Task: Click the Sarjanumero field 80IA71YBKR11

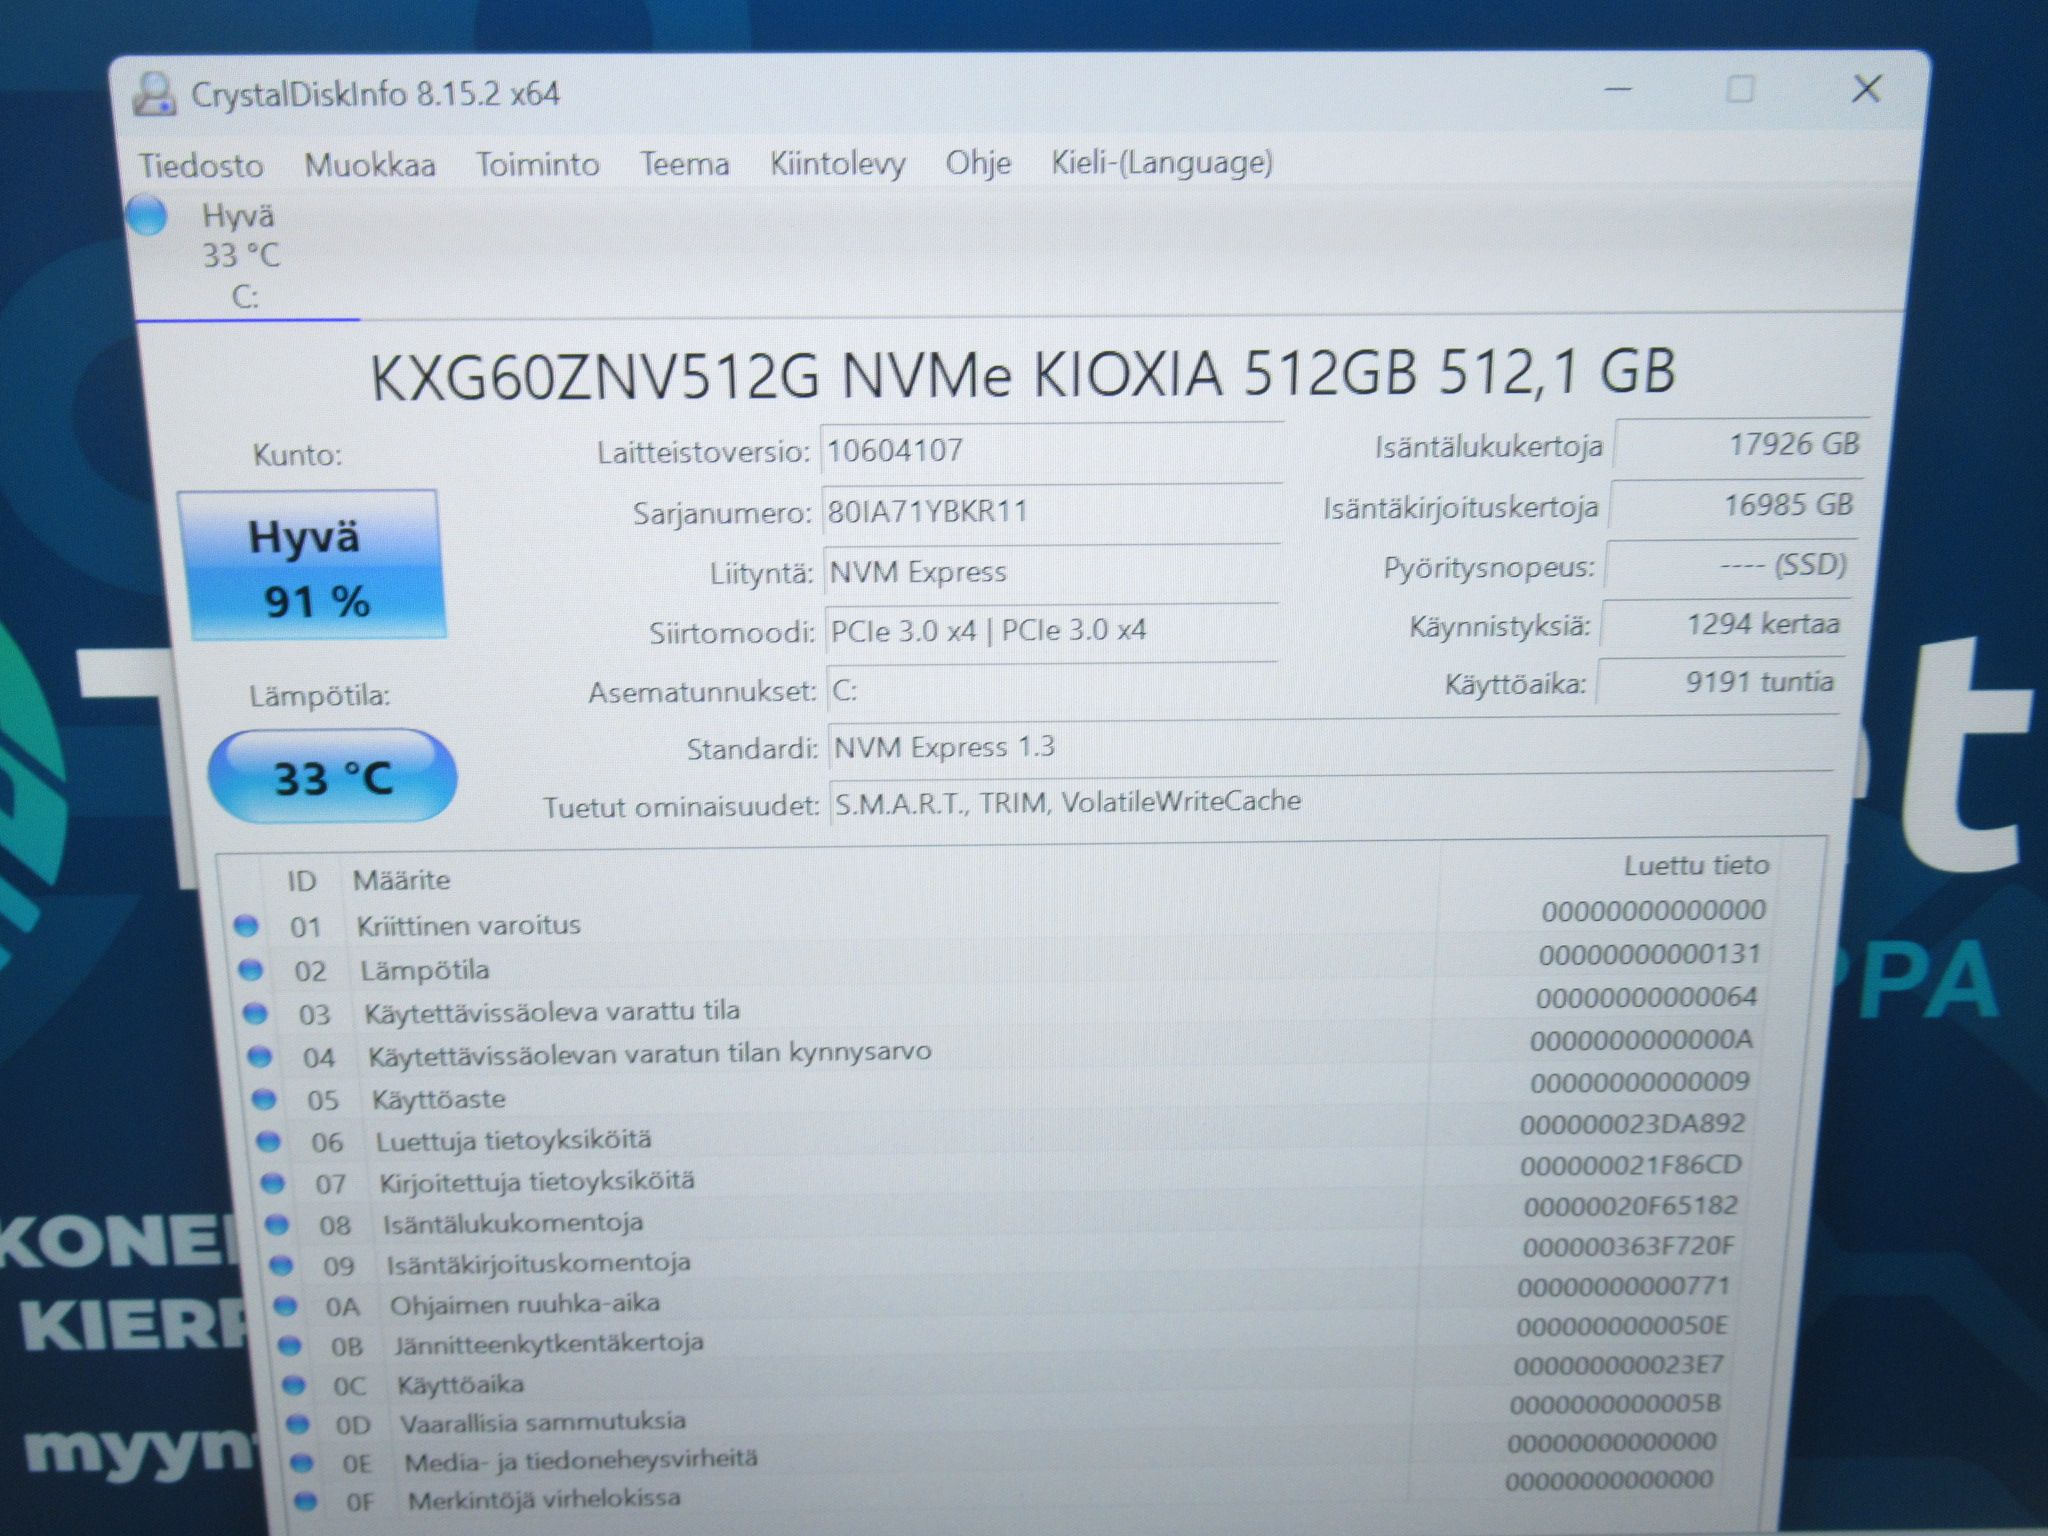Action: (1052, 512)
